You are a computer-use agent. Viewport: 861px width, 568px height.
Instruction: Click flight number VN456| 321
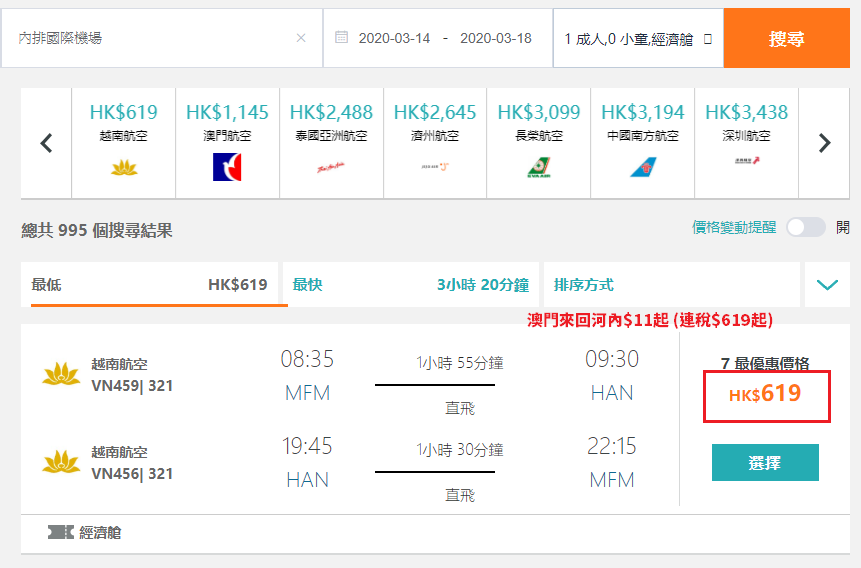point(132,474)
